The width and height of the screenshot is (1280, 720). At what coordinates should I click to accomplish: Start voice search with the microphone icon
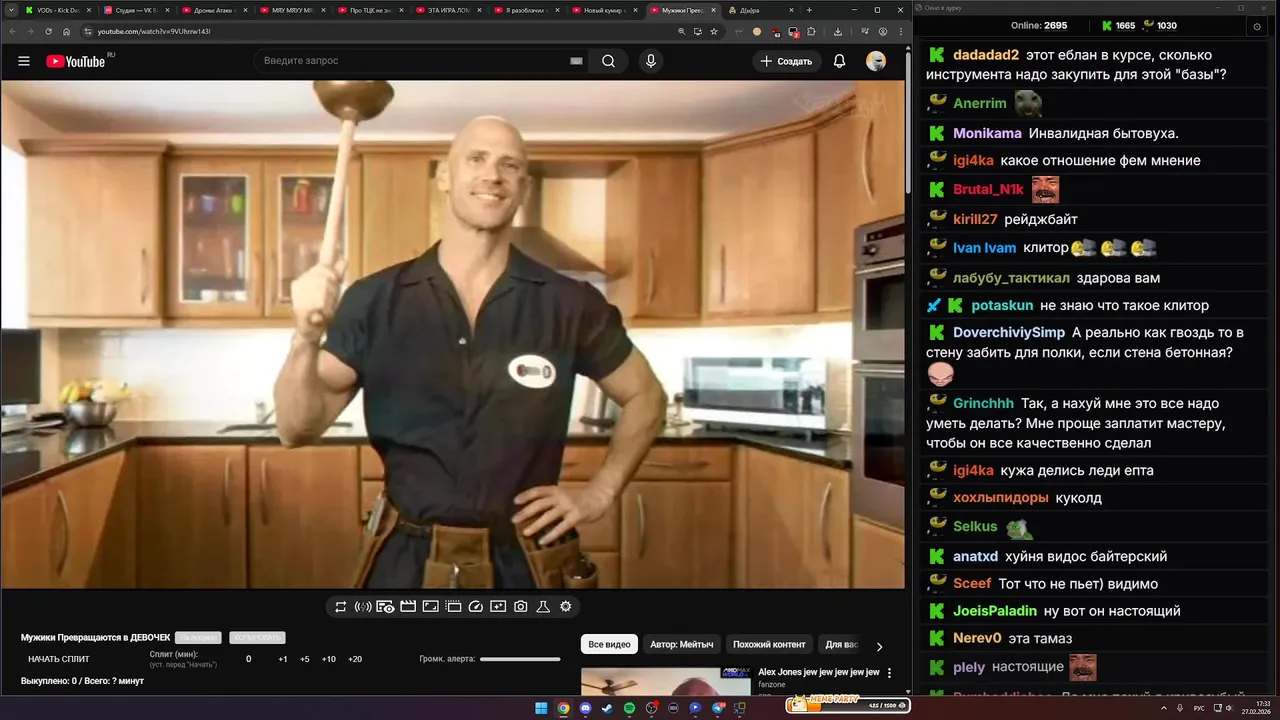point(651,61)
